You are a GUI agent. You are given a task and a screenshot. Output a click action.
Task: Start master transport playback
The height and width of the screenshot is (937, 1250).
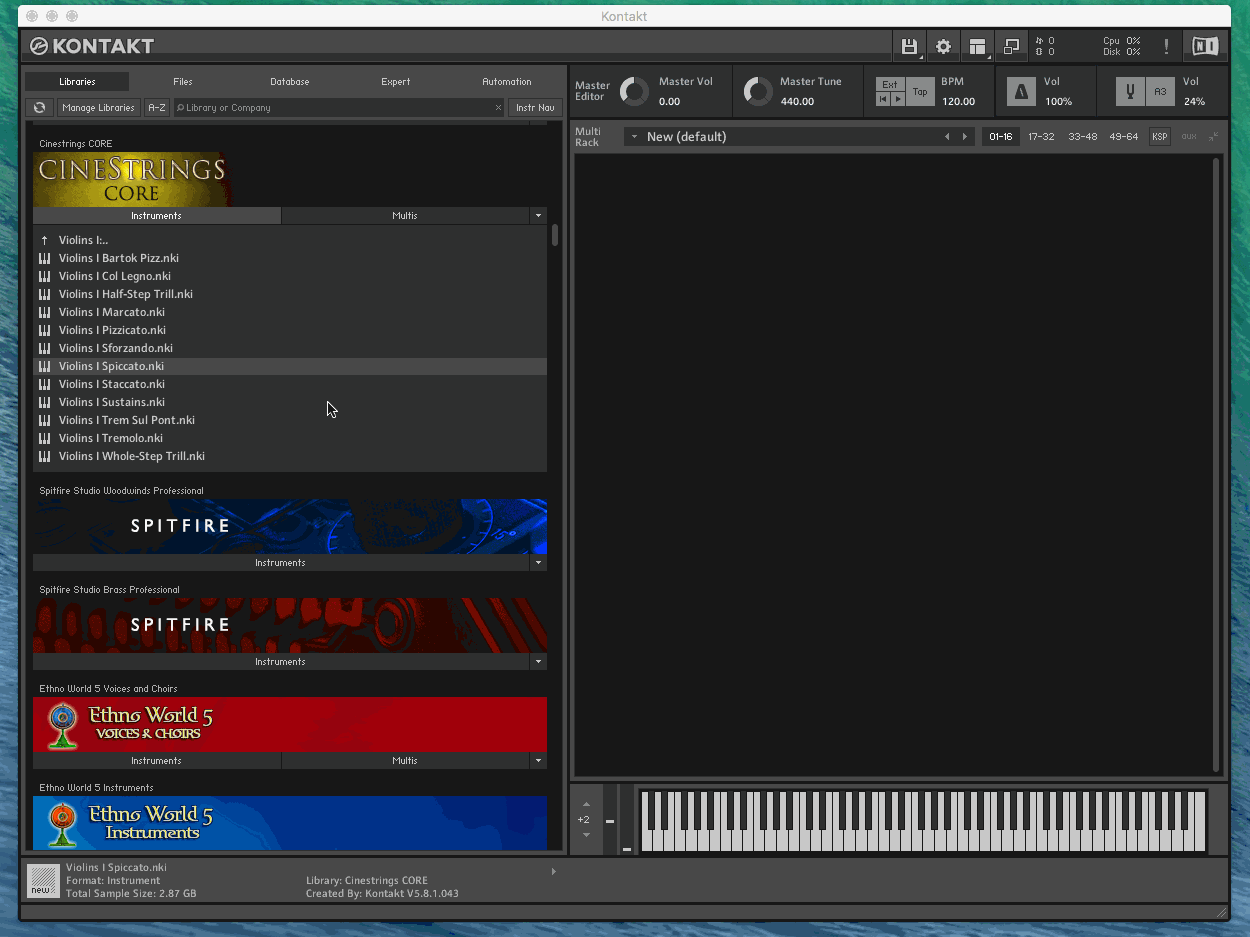point(898,99)
